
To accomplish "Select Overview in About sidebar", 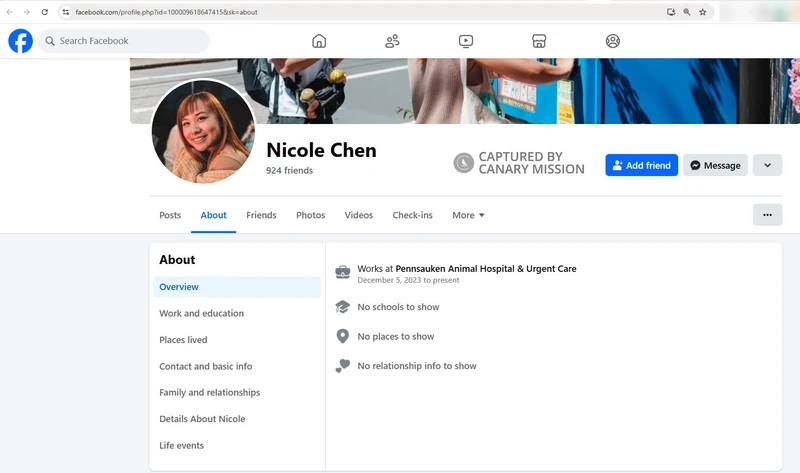I will click(x=237, y=287).
